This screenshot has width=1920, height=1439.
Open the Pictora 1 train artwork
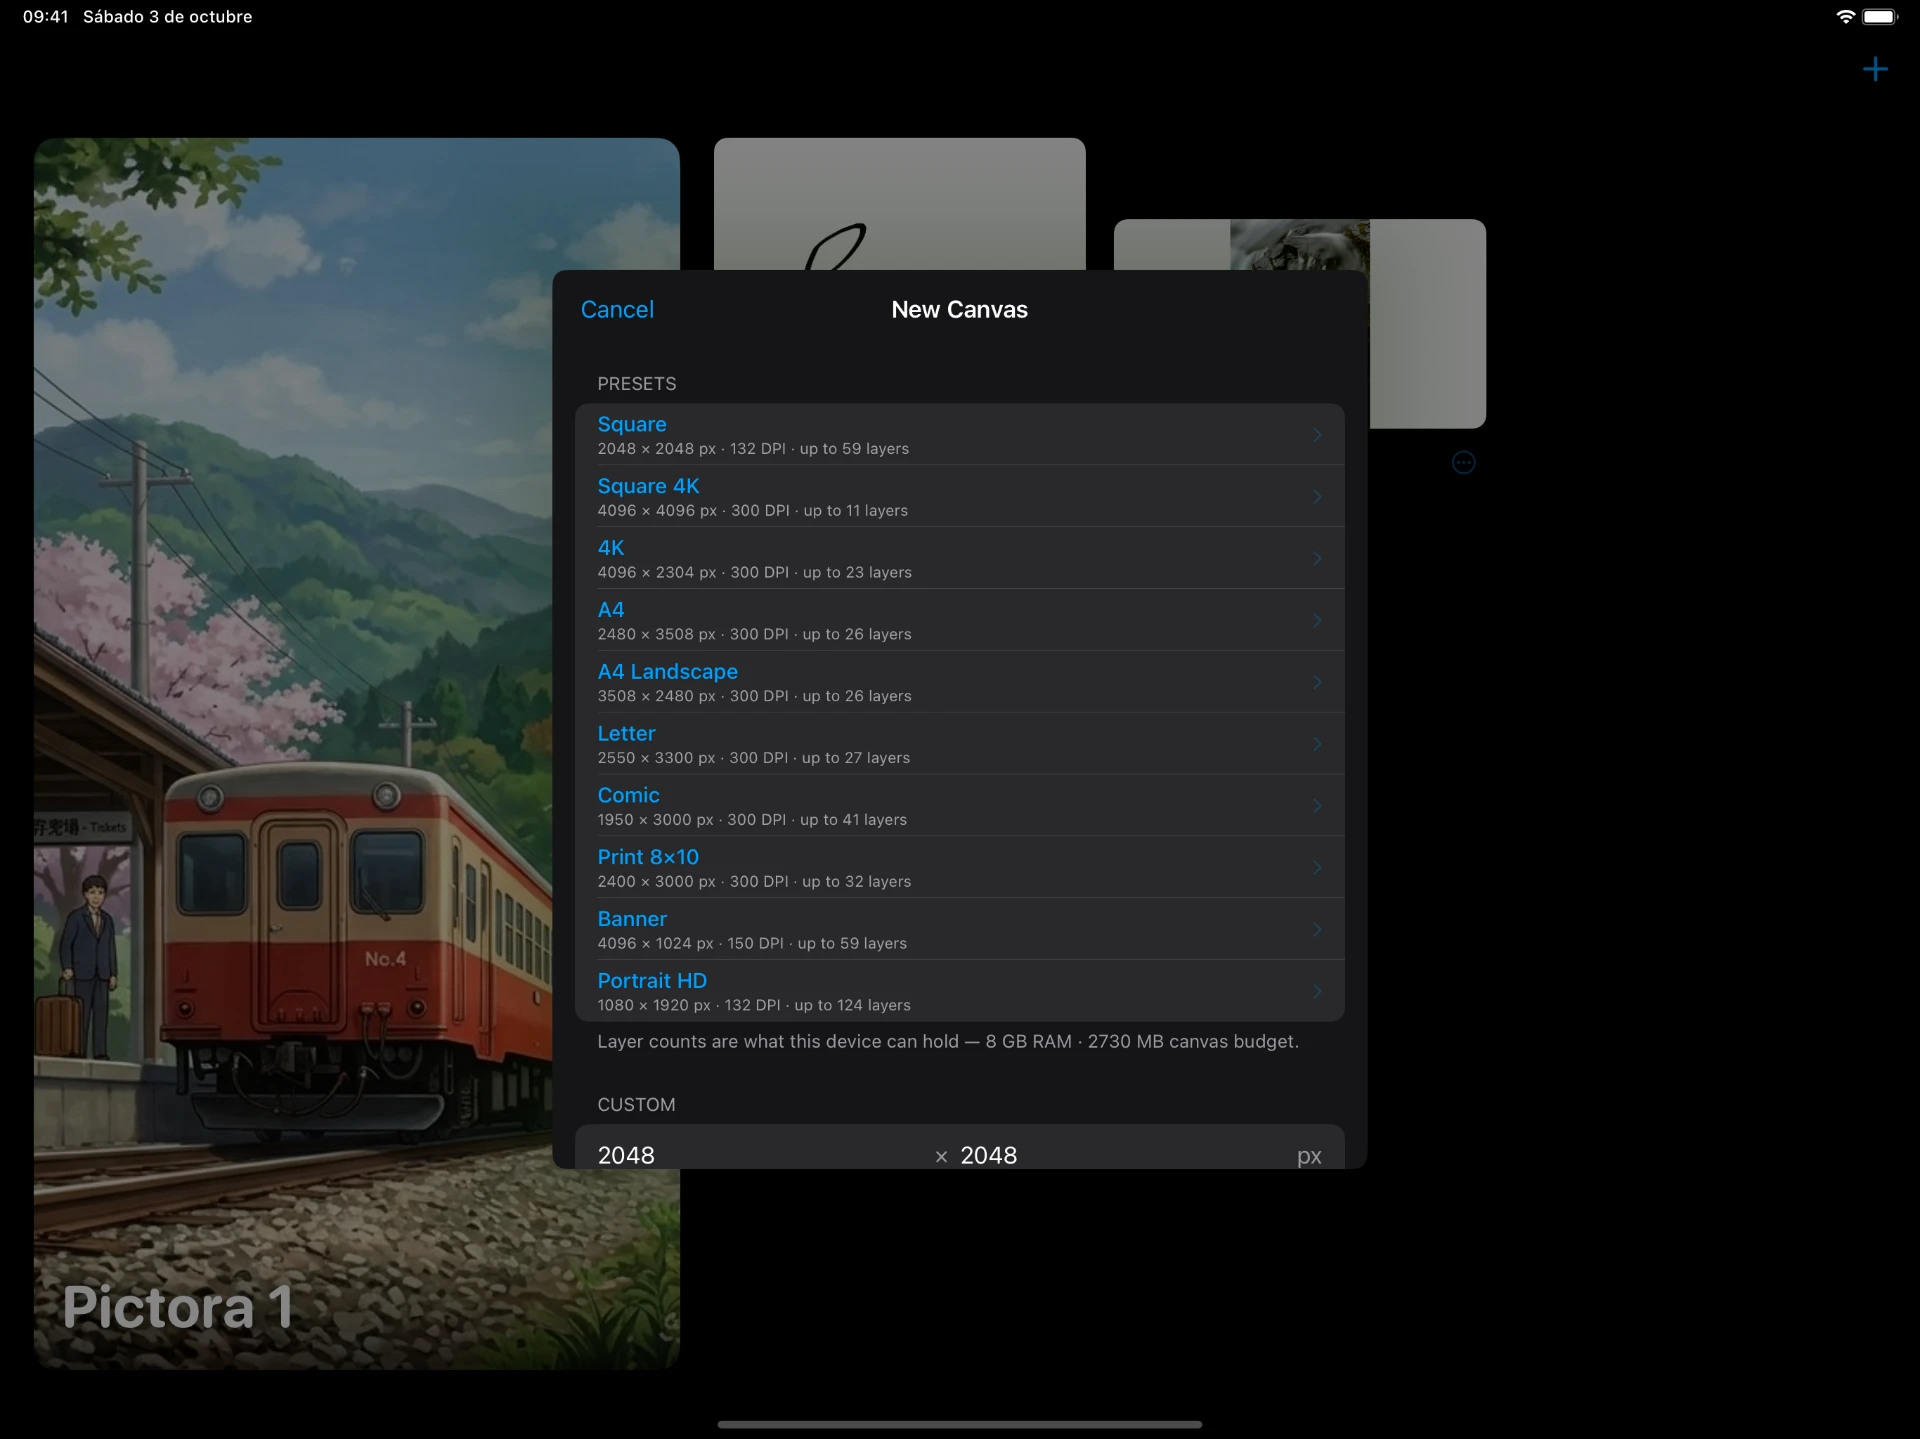pyautogui.click(x=356, y=753)
